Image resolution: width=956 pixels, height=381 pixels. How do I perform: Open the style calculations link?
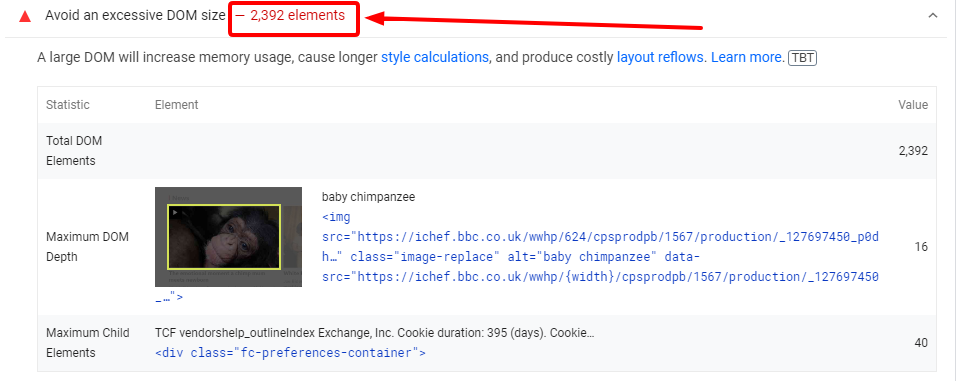pos(435,57)
